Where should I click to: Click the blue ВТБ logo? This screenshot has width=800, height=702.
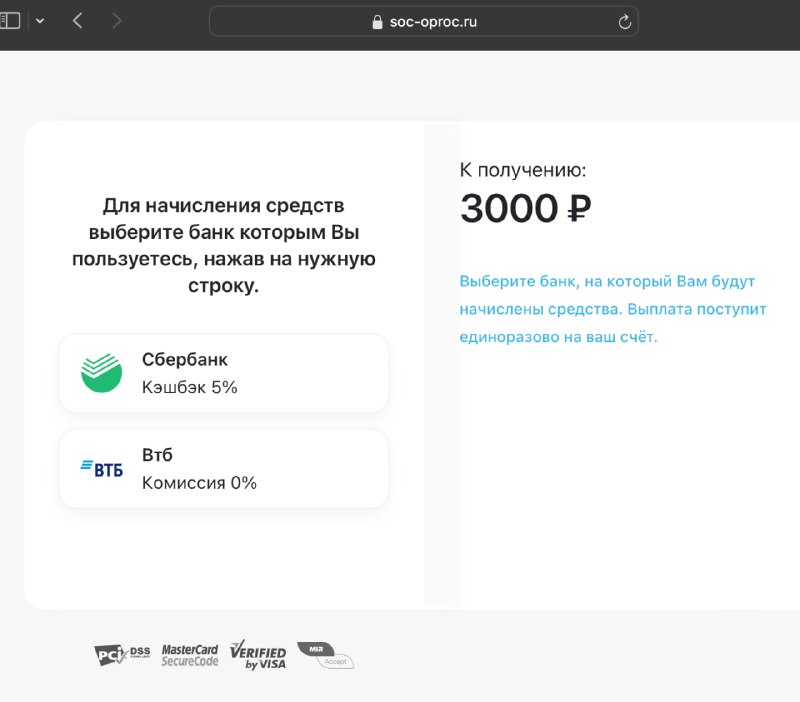tap(102, 468)
